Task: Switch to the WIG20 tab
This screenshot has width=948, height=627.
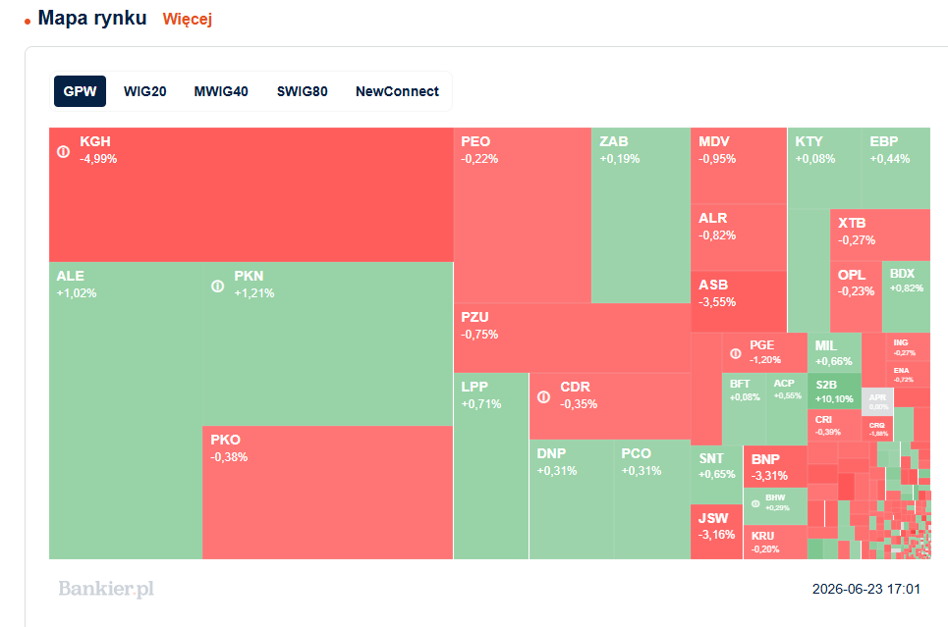Action: (x=145, y=91)
